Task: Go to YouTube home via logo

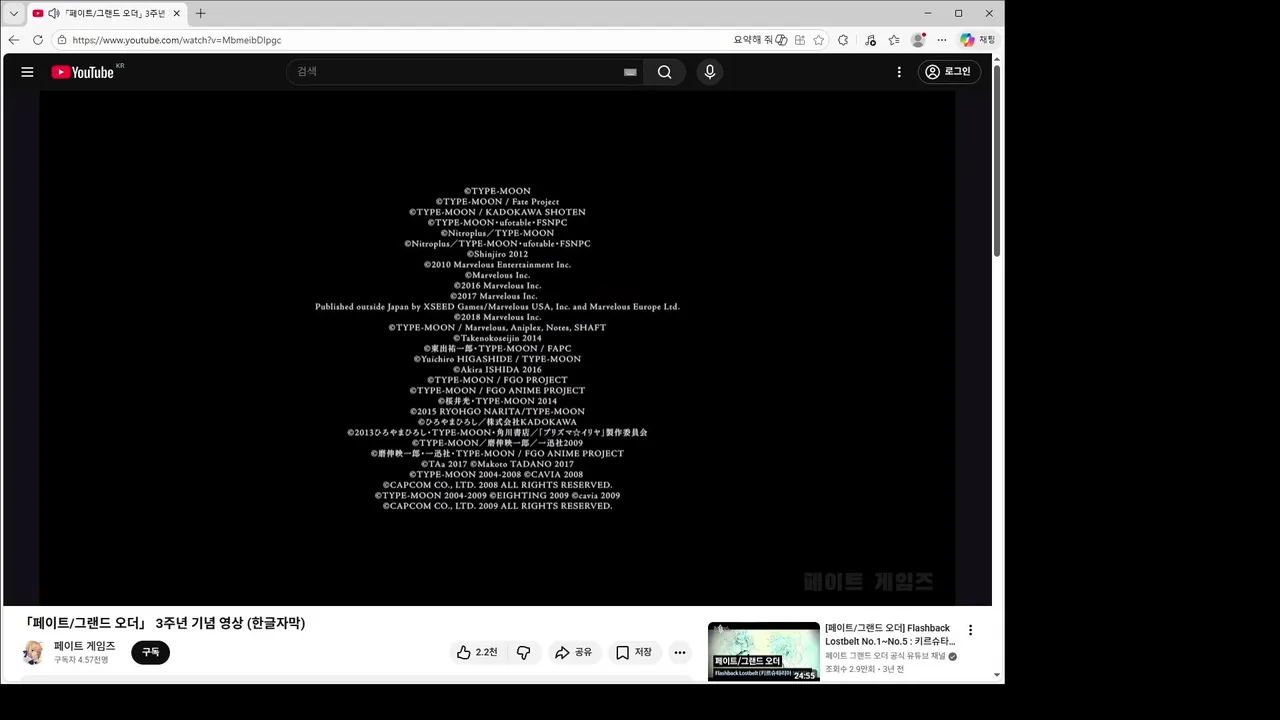Action: point(83,72)
